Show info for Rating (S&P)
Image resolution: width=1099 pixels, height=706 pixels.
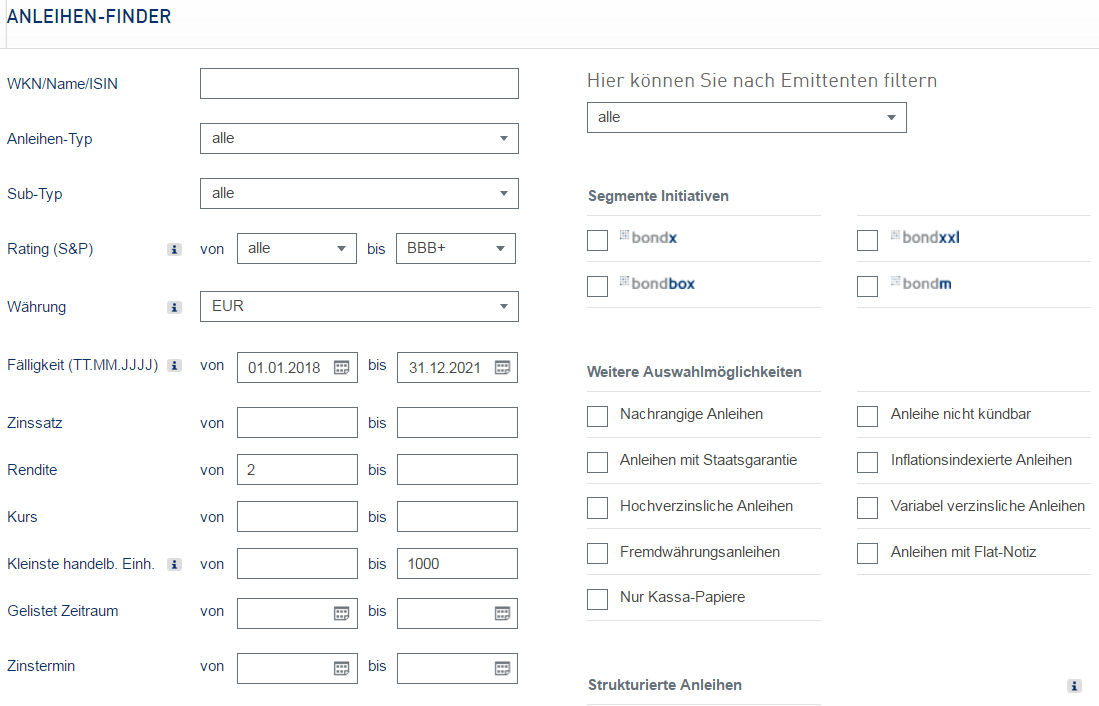coord(174,249)
